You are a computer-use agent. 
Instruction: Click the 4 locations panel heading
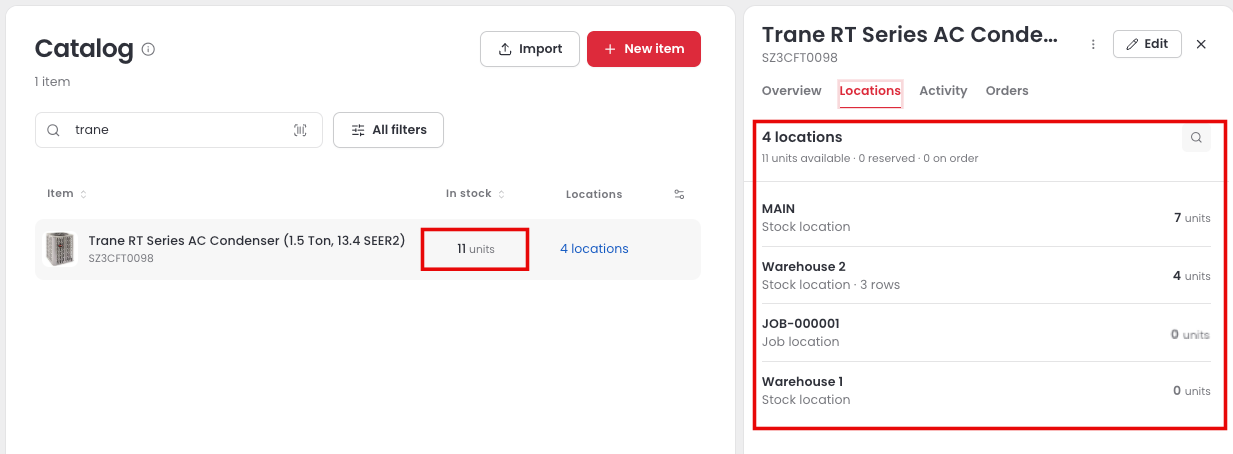[802, 137]
